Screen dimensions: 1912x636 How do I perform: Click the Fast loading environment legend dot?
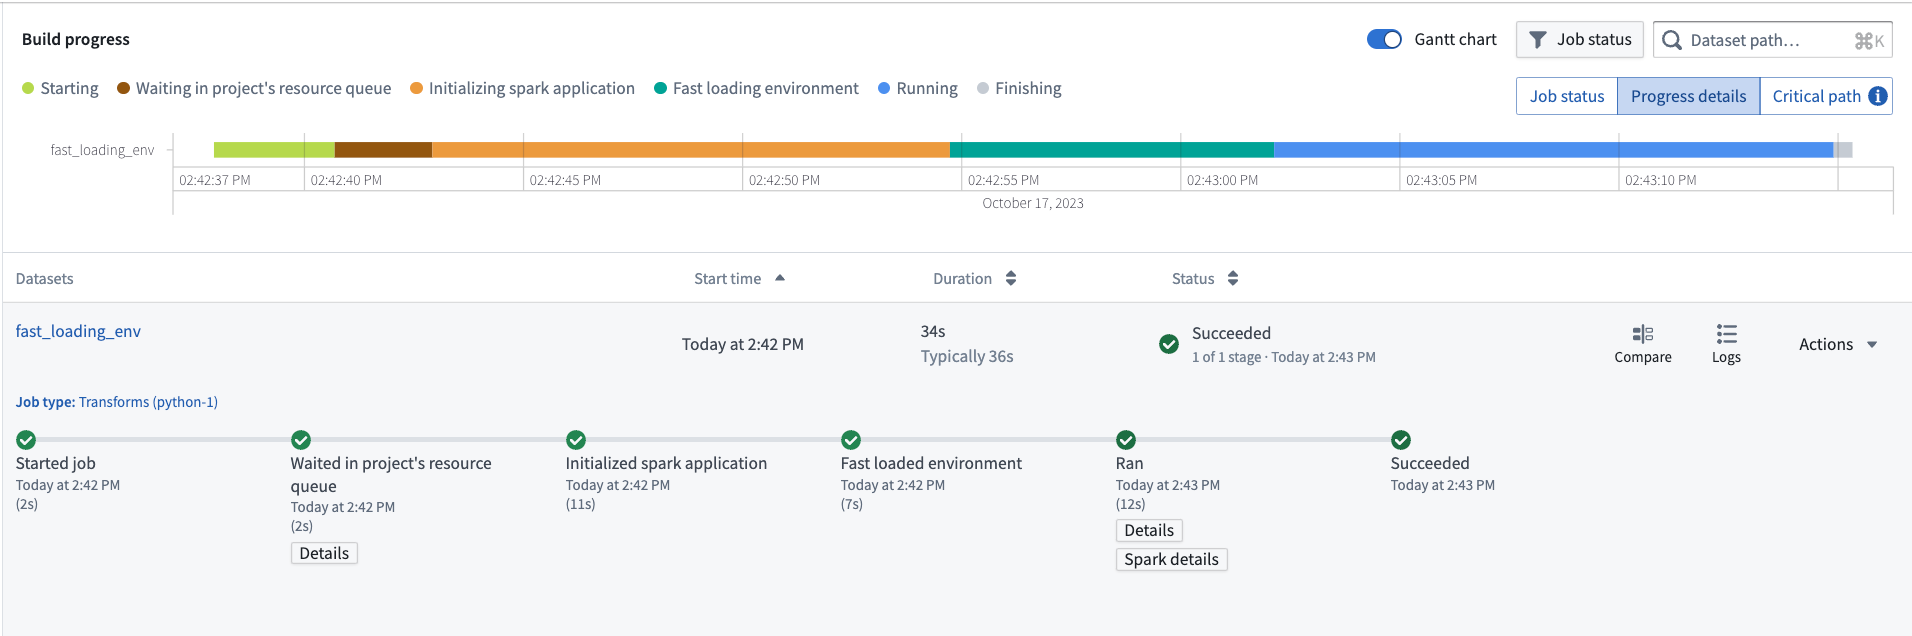tap(660, 88)
